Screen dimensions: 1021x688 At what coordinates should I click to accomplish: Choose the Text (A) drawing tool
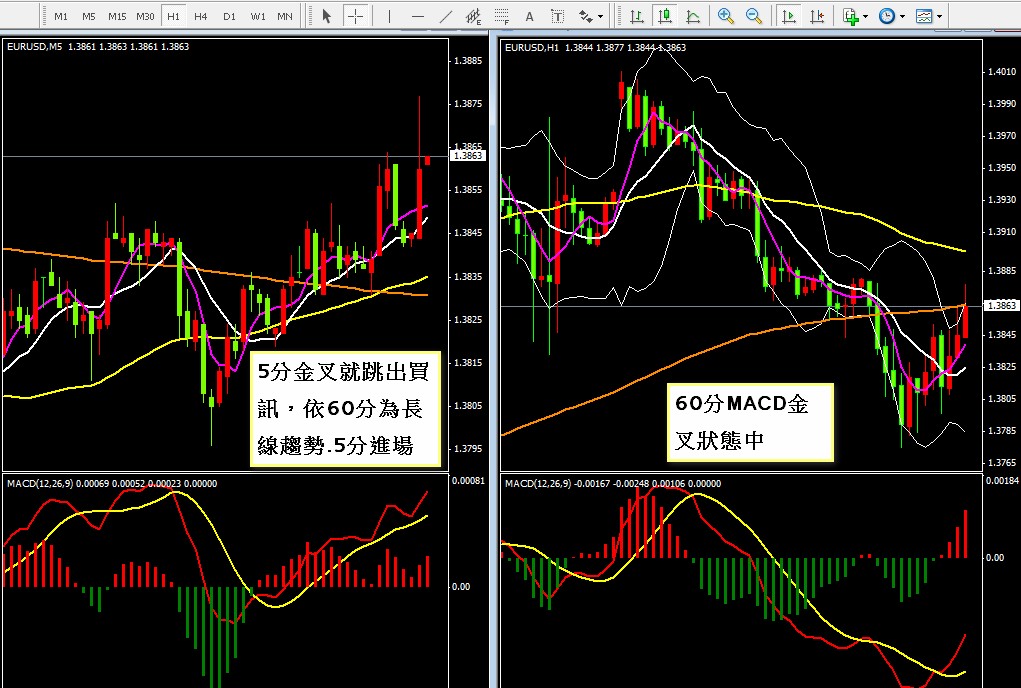coord(529,16)
